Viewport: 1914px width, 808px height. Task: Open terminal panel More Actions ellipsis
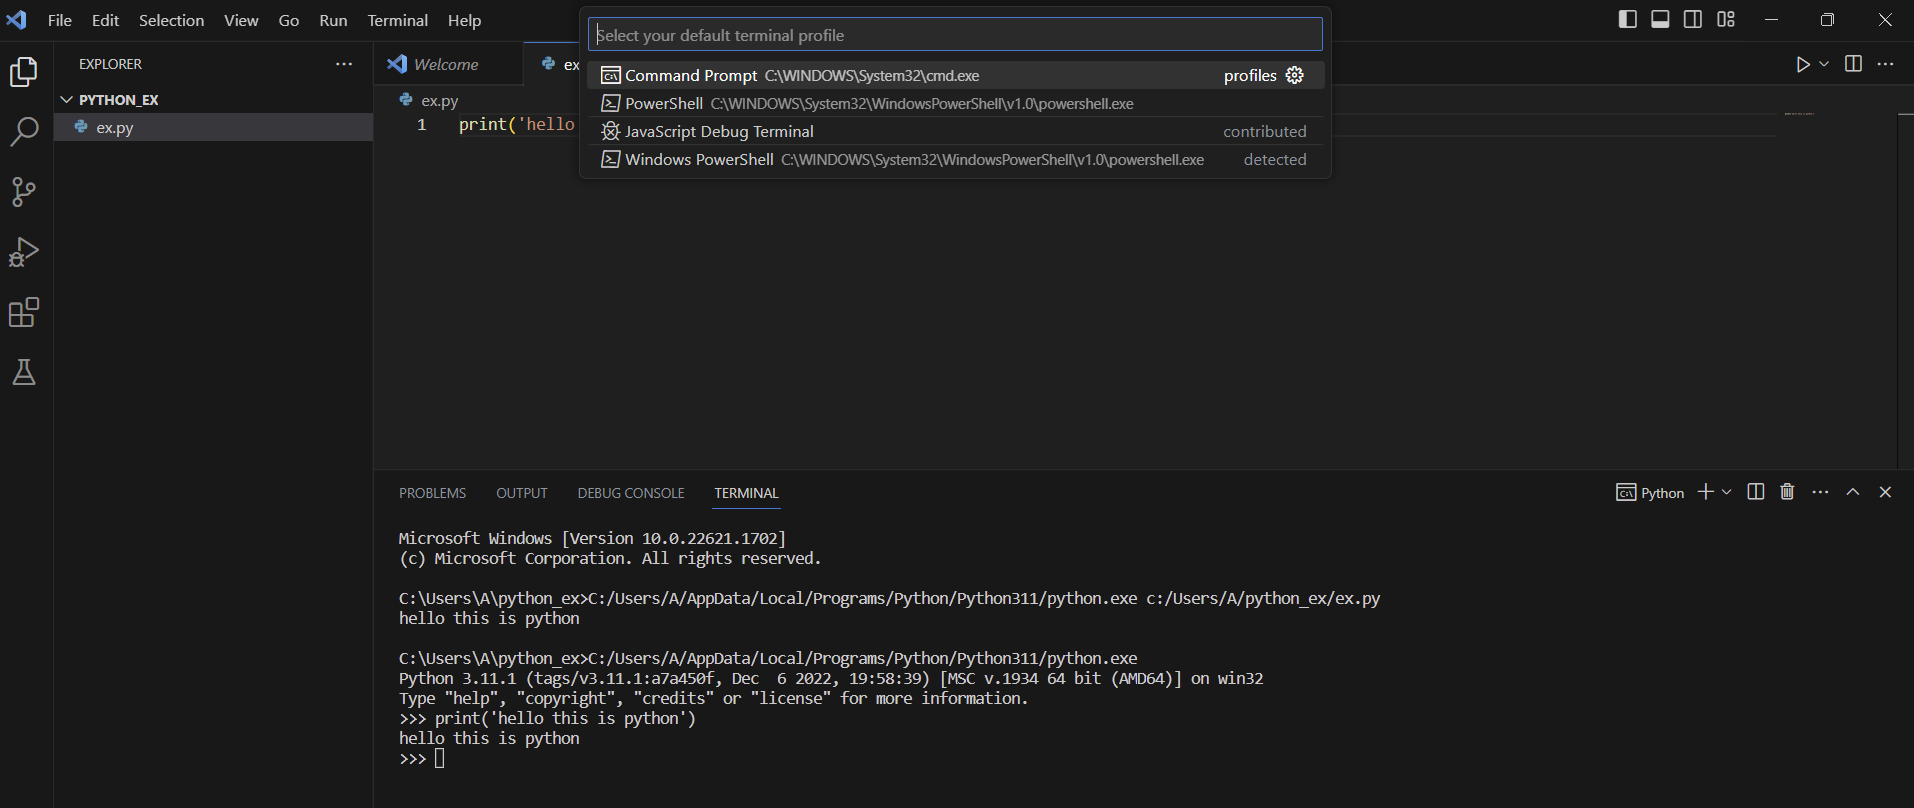tap(1820, 492)
